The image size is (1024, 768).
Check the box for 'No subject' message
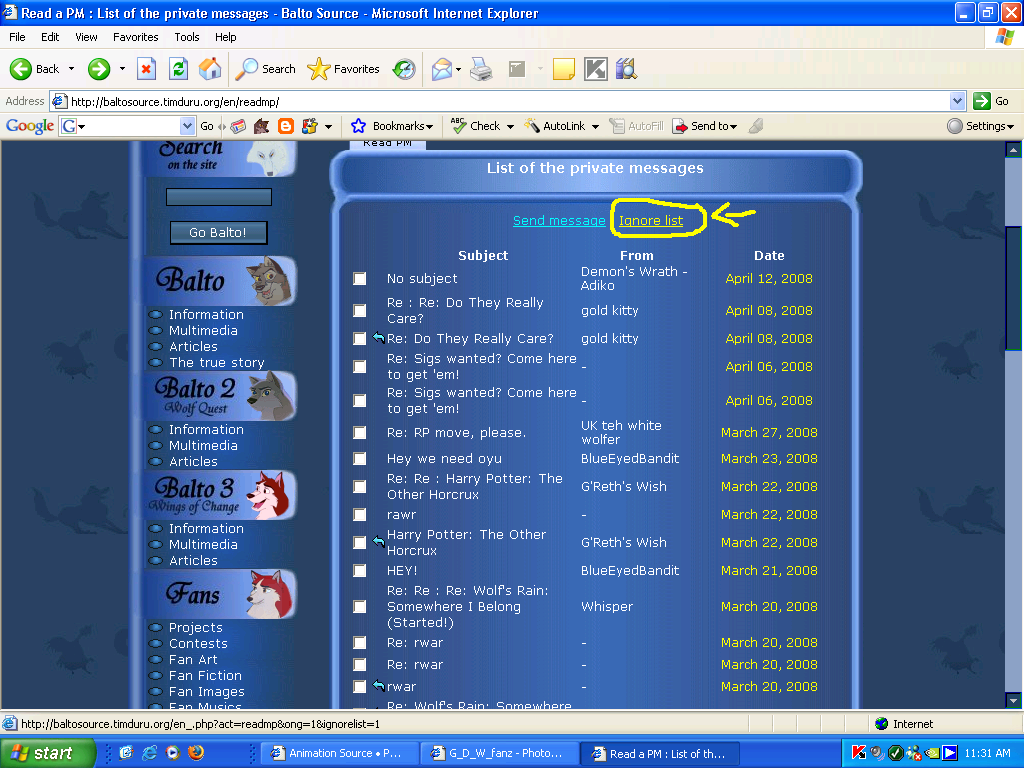[360, 279]
